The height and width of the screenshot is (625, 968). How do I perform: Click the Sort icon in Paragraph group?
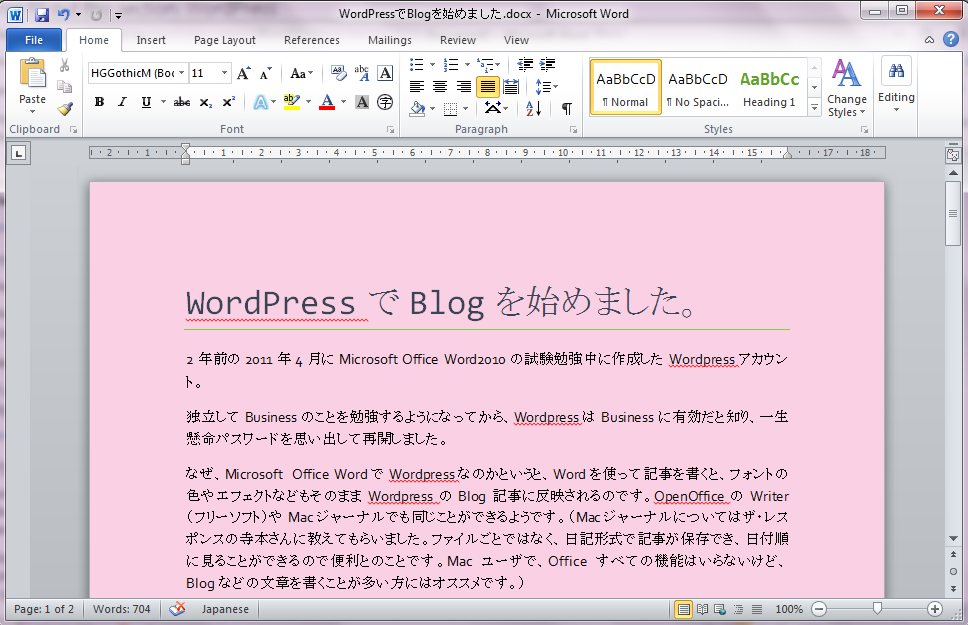[533, 108]
